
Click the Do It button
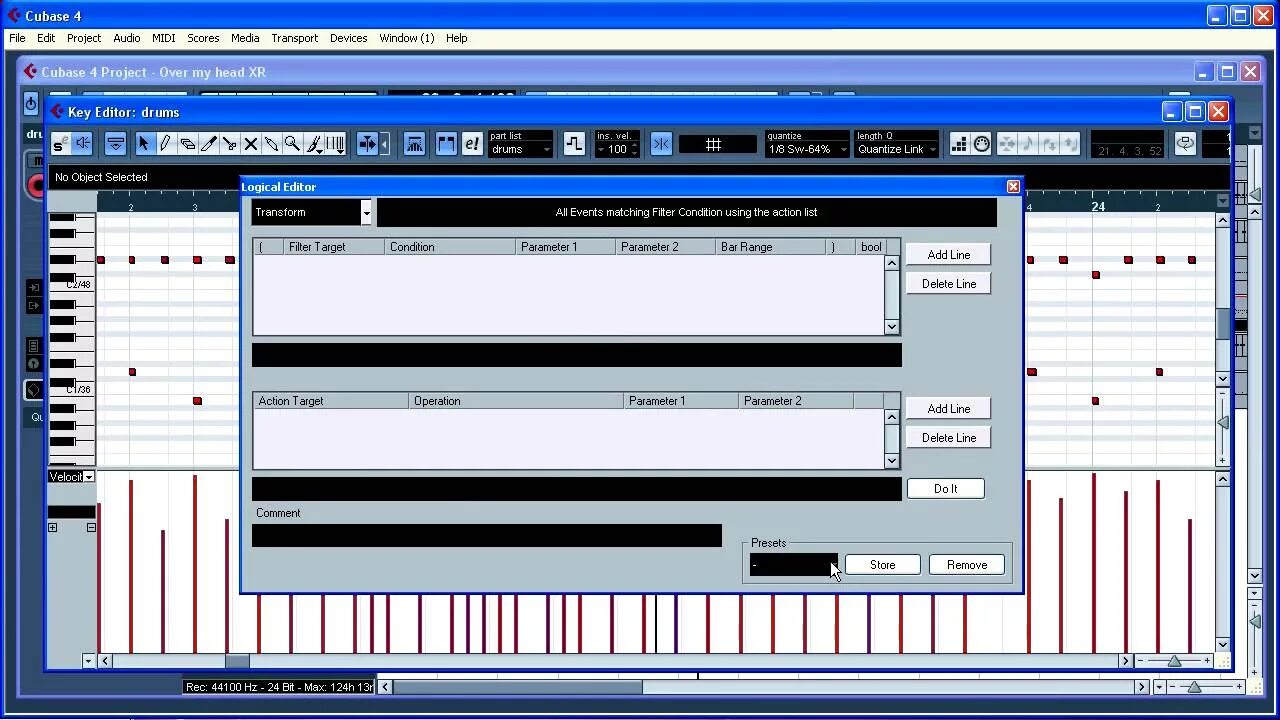(945, 488)
